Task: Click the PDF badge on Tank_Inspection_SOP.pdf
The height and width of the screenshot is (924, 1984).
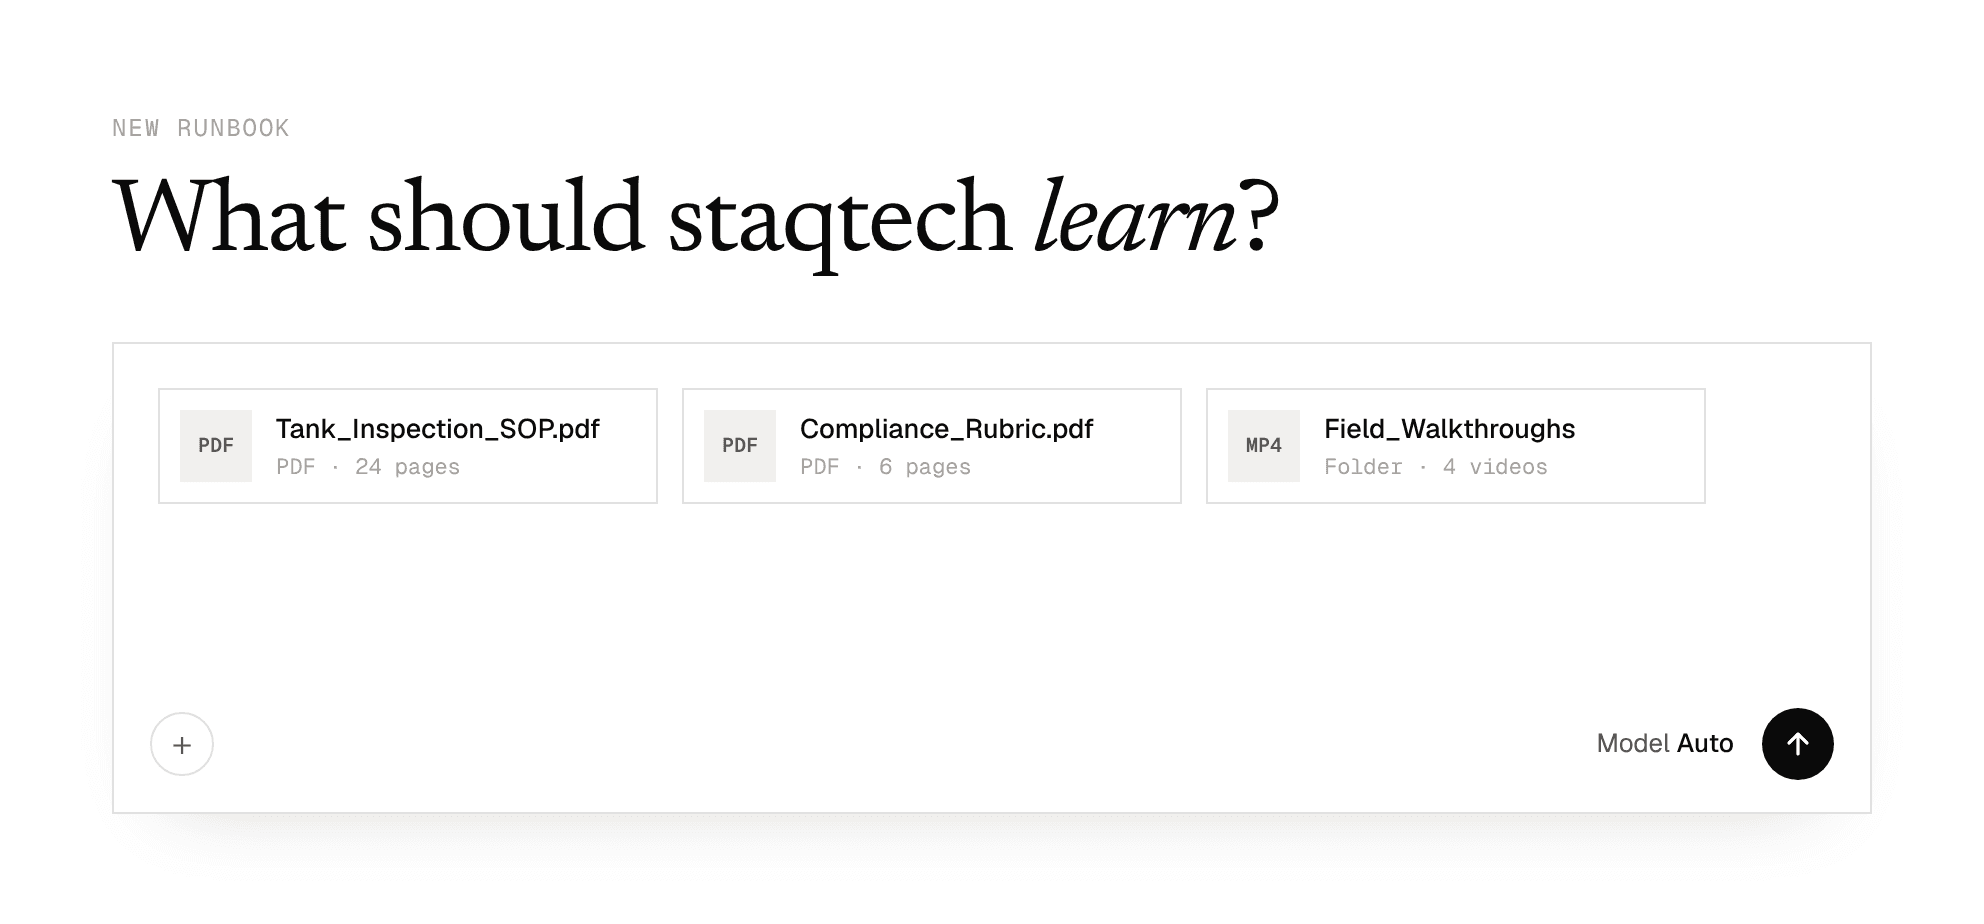Action: [216, 446]
